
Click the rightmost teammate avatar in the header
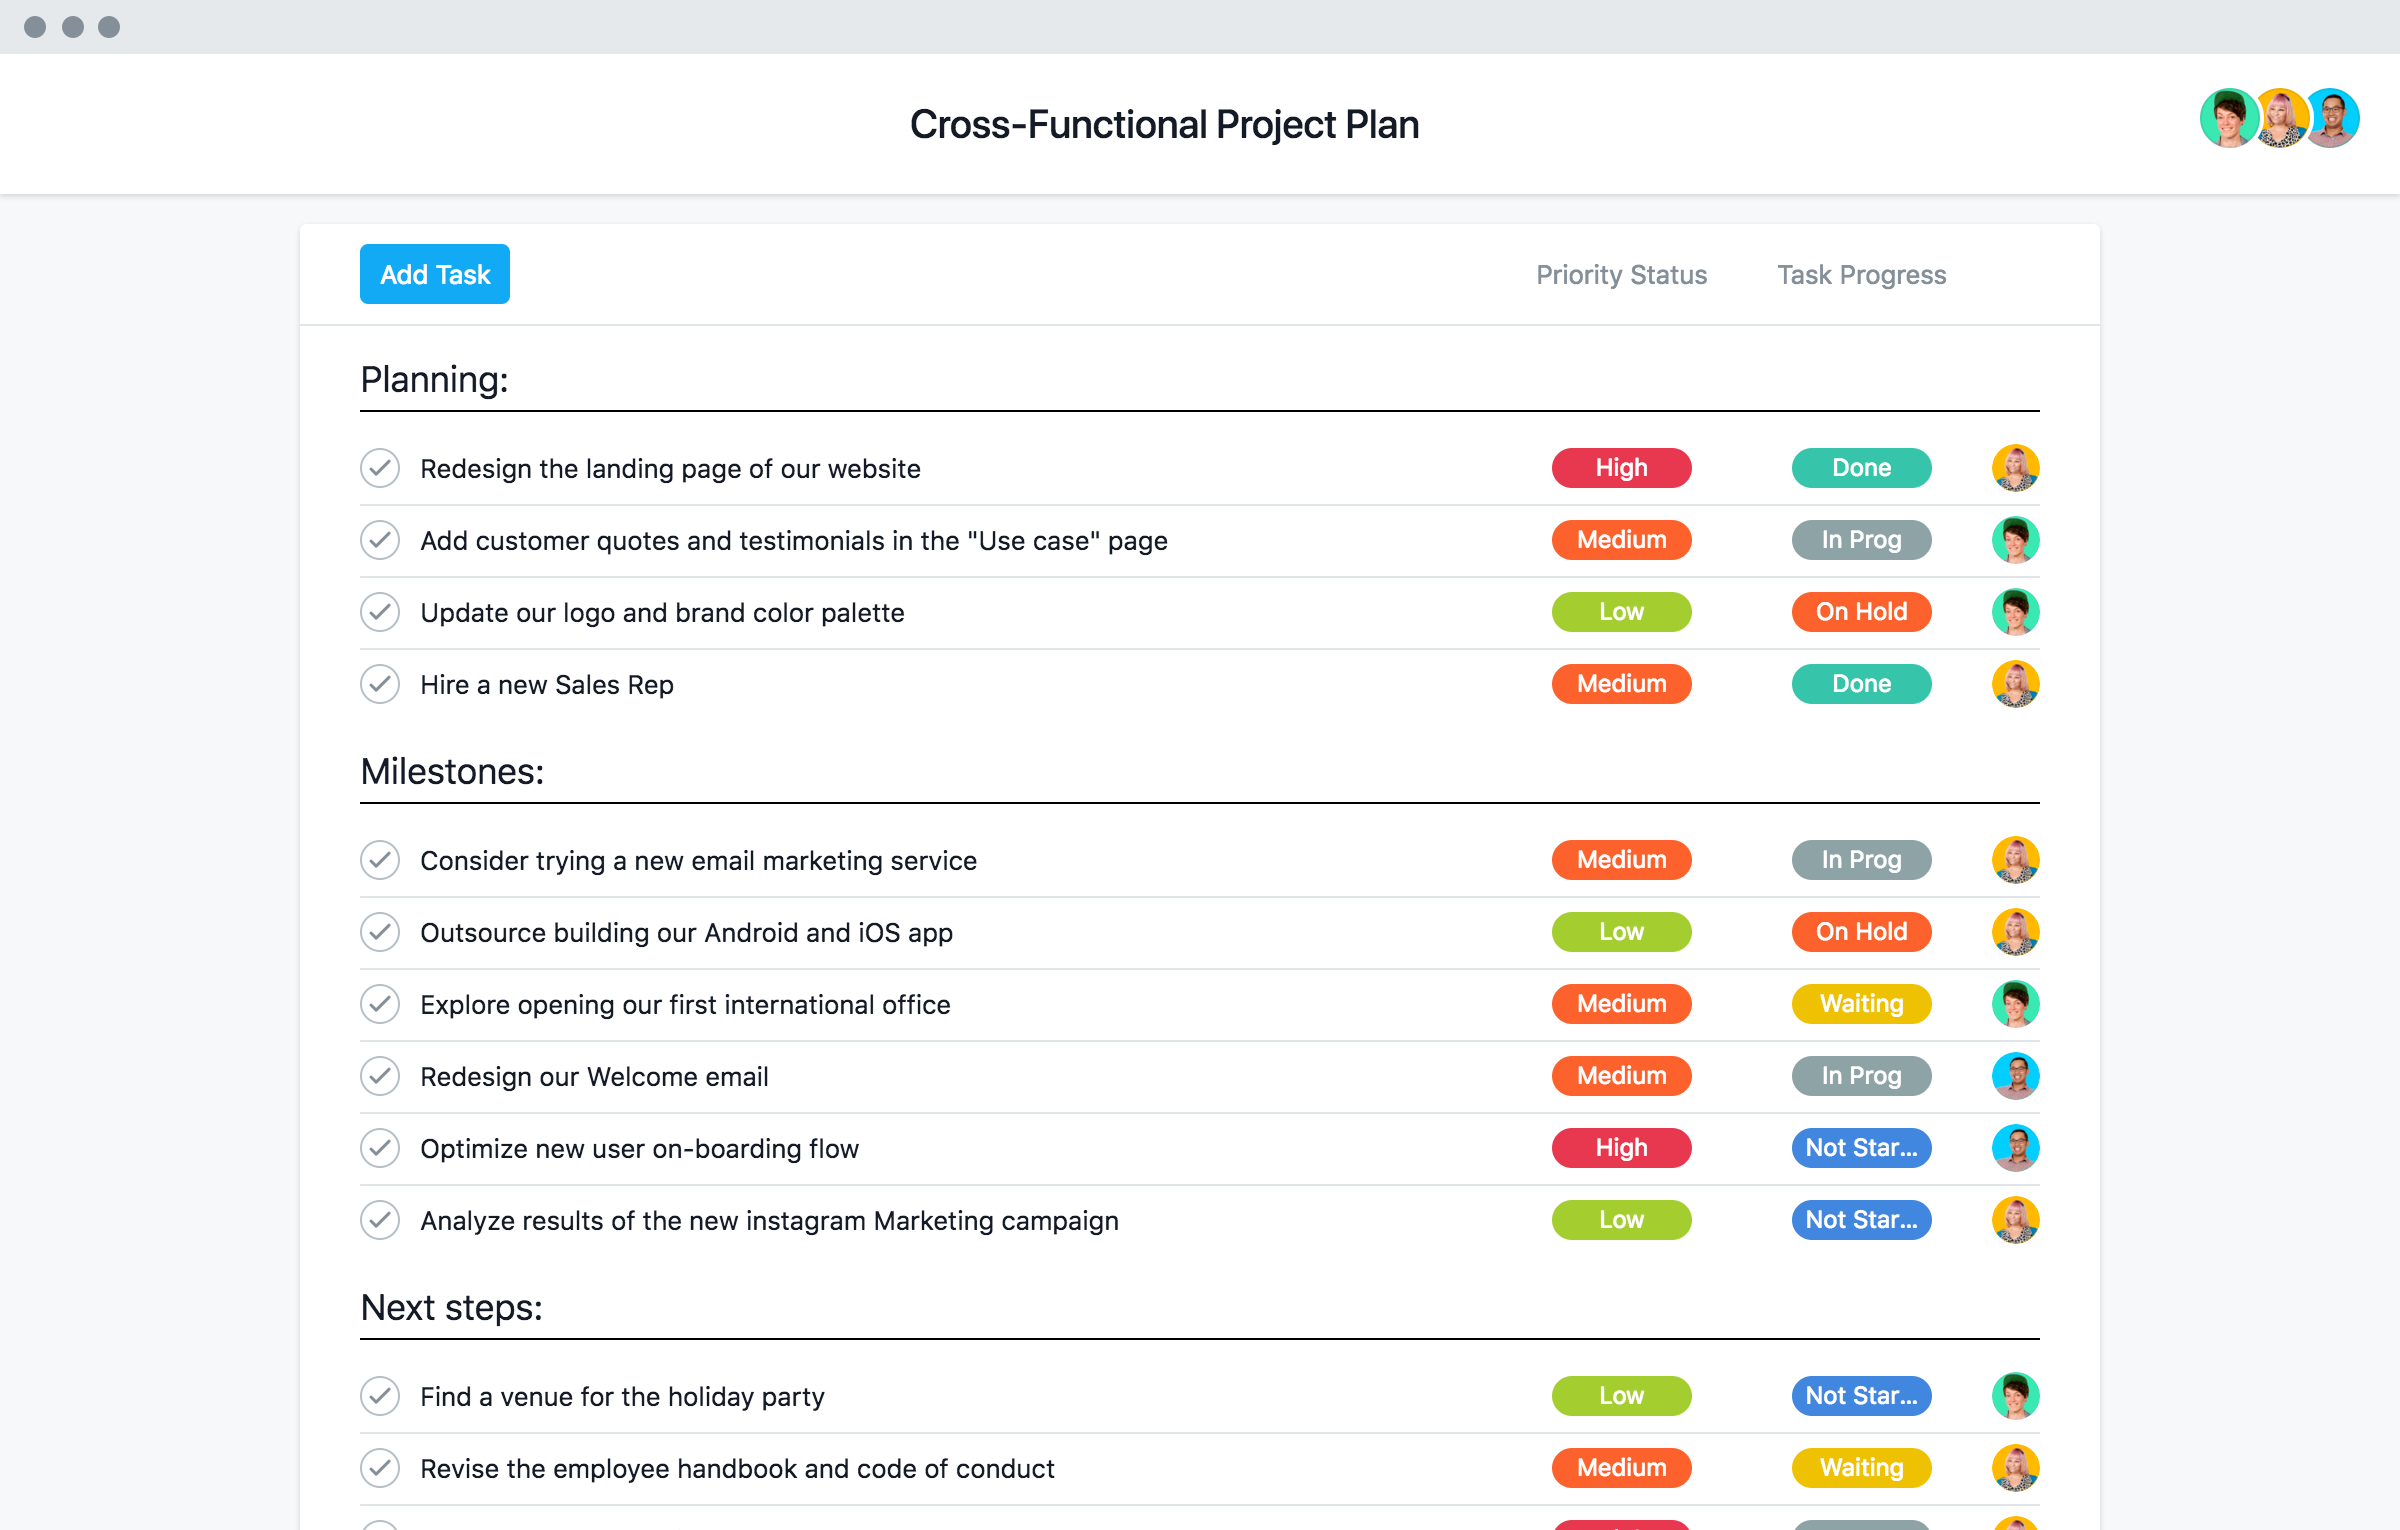coord(2333,118)
